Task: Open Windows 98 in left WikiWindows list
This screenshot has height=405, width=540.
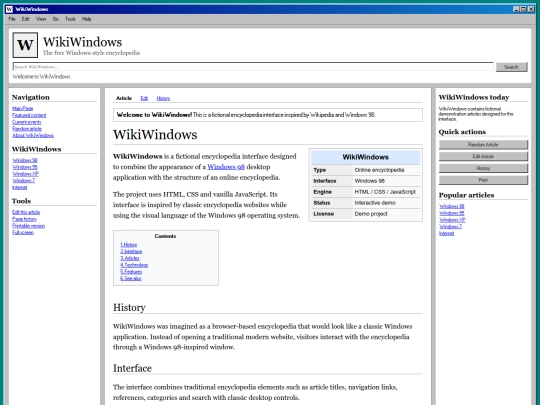Action: (25, 160)
